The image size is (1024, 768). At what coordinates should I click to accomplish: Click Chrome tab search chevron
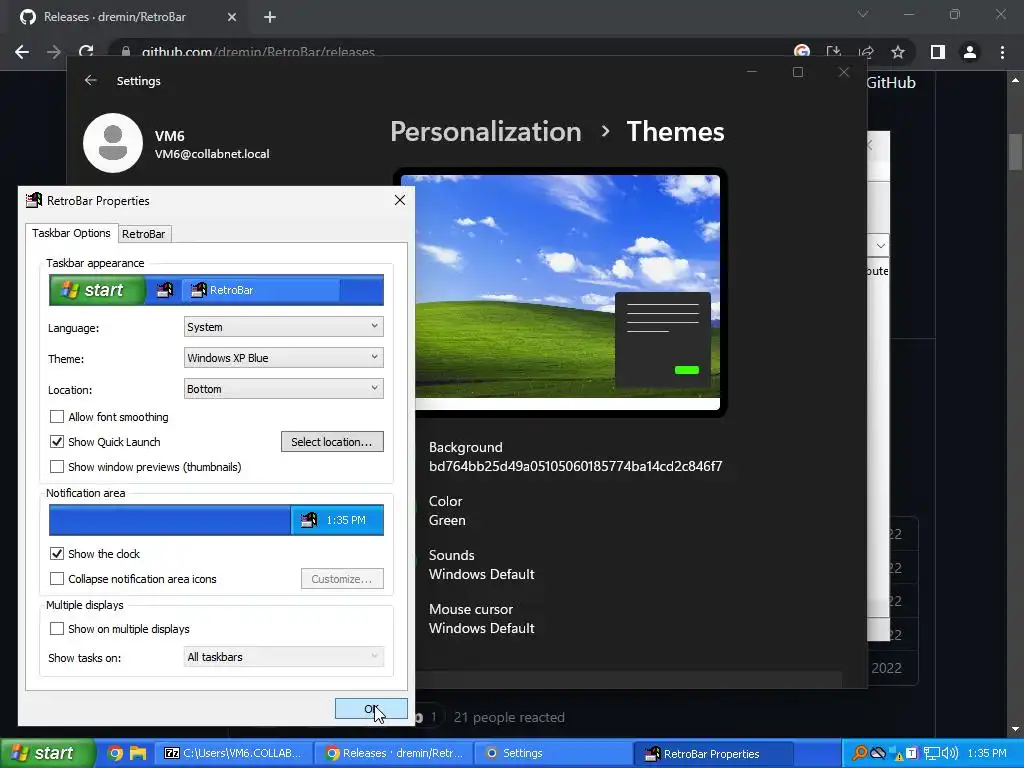(863, 14)
